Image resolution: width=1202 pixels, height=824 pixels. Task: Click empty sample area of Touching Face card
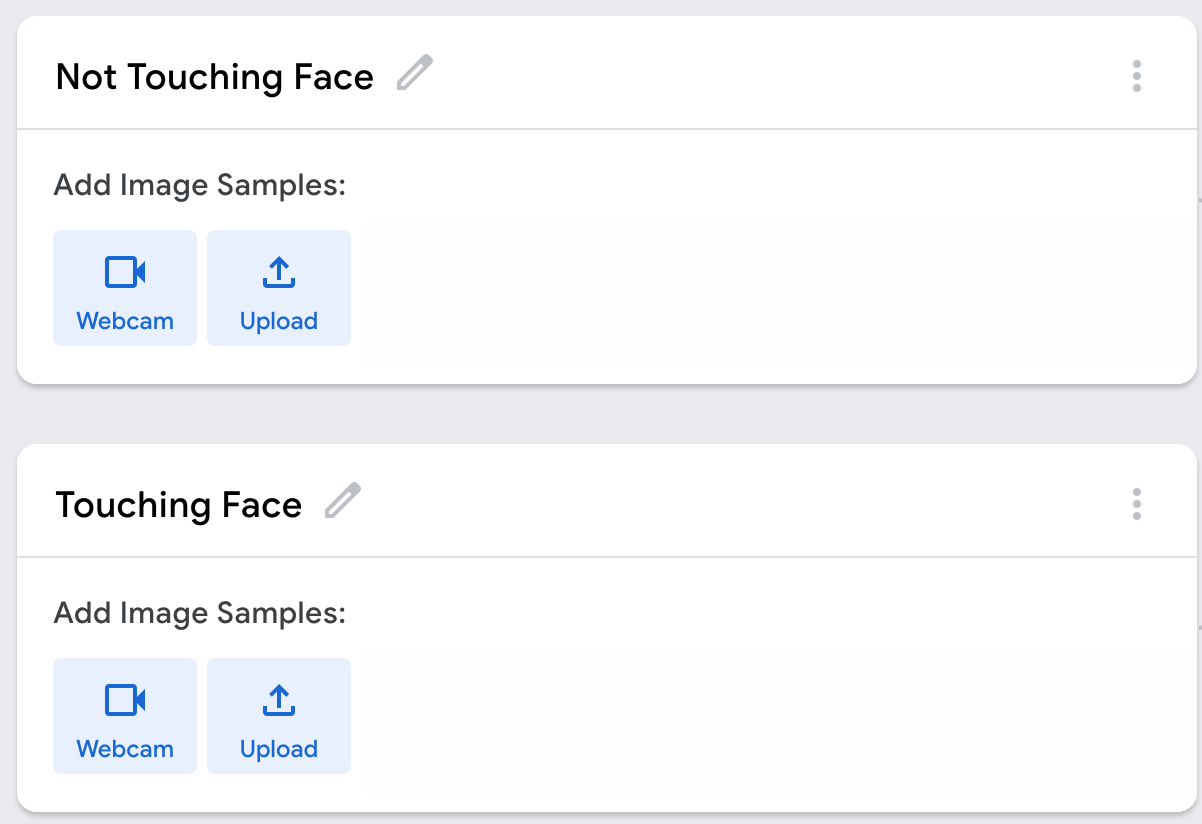770,716
